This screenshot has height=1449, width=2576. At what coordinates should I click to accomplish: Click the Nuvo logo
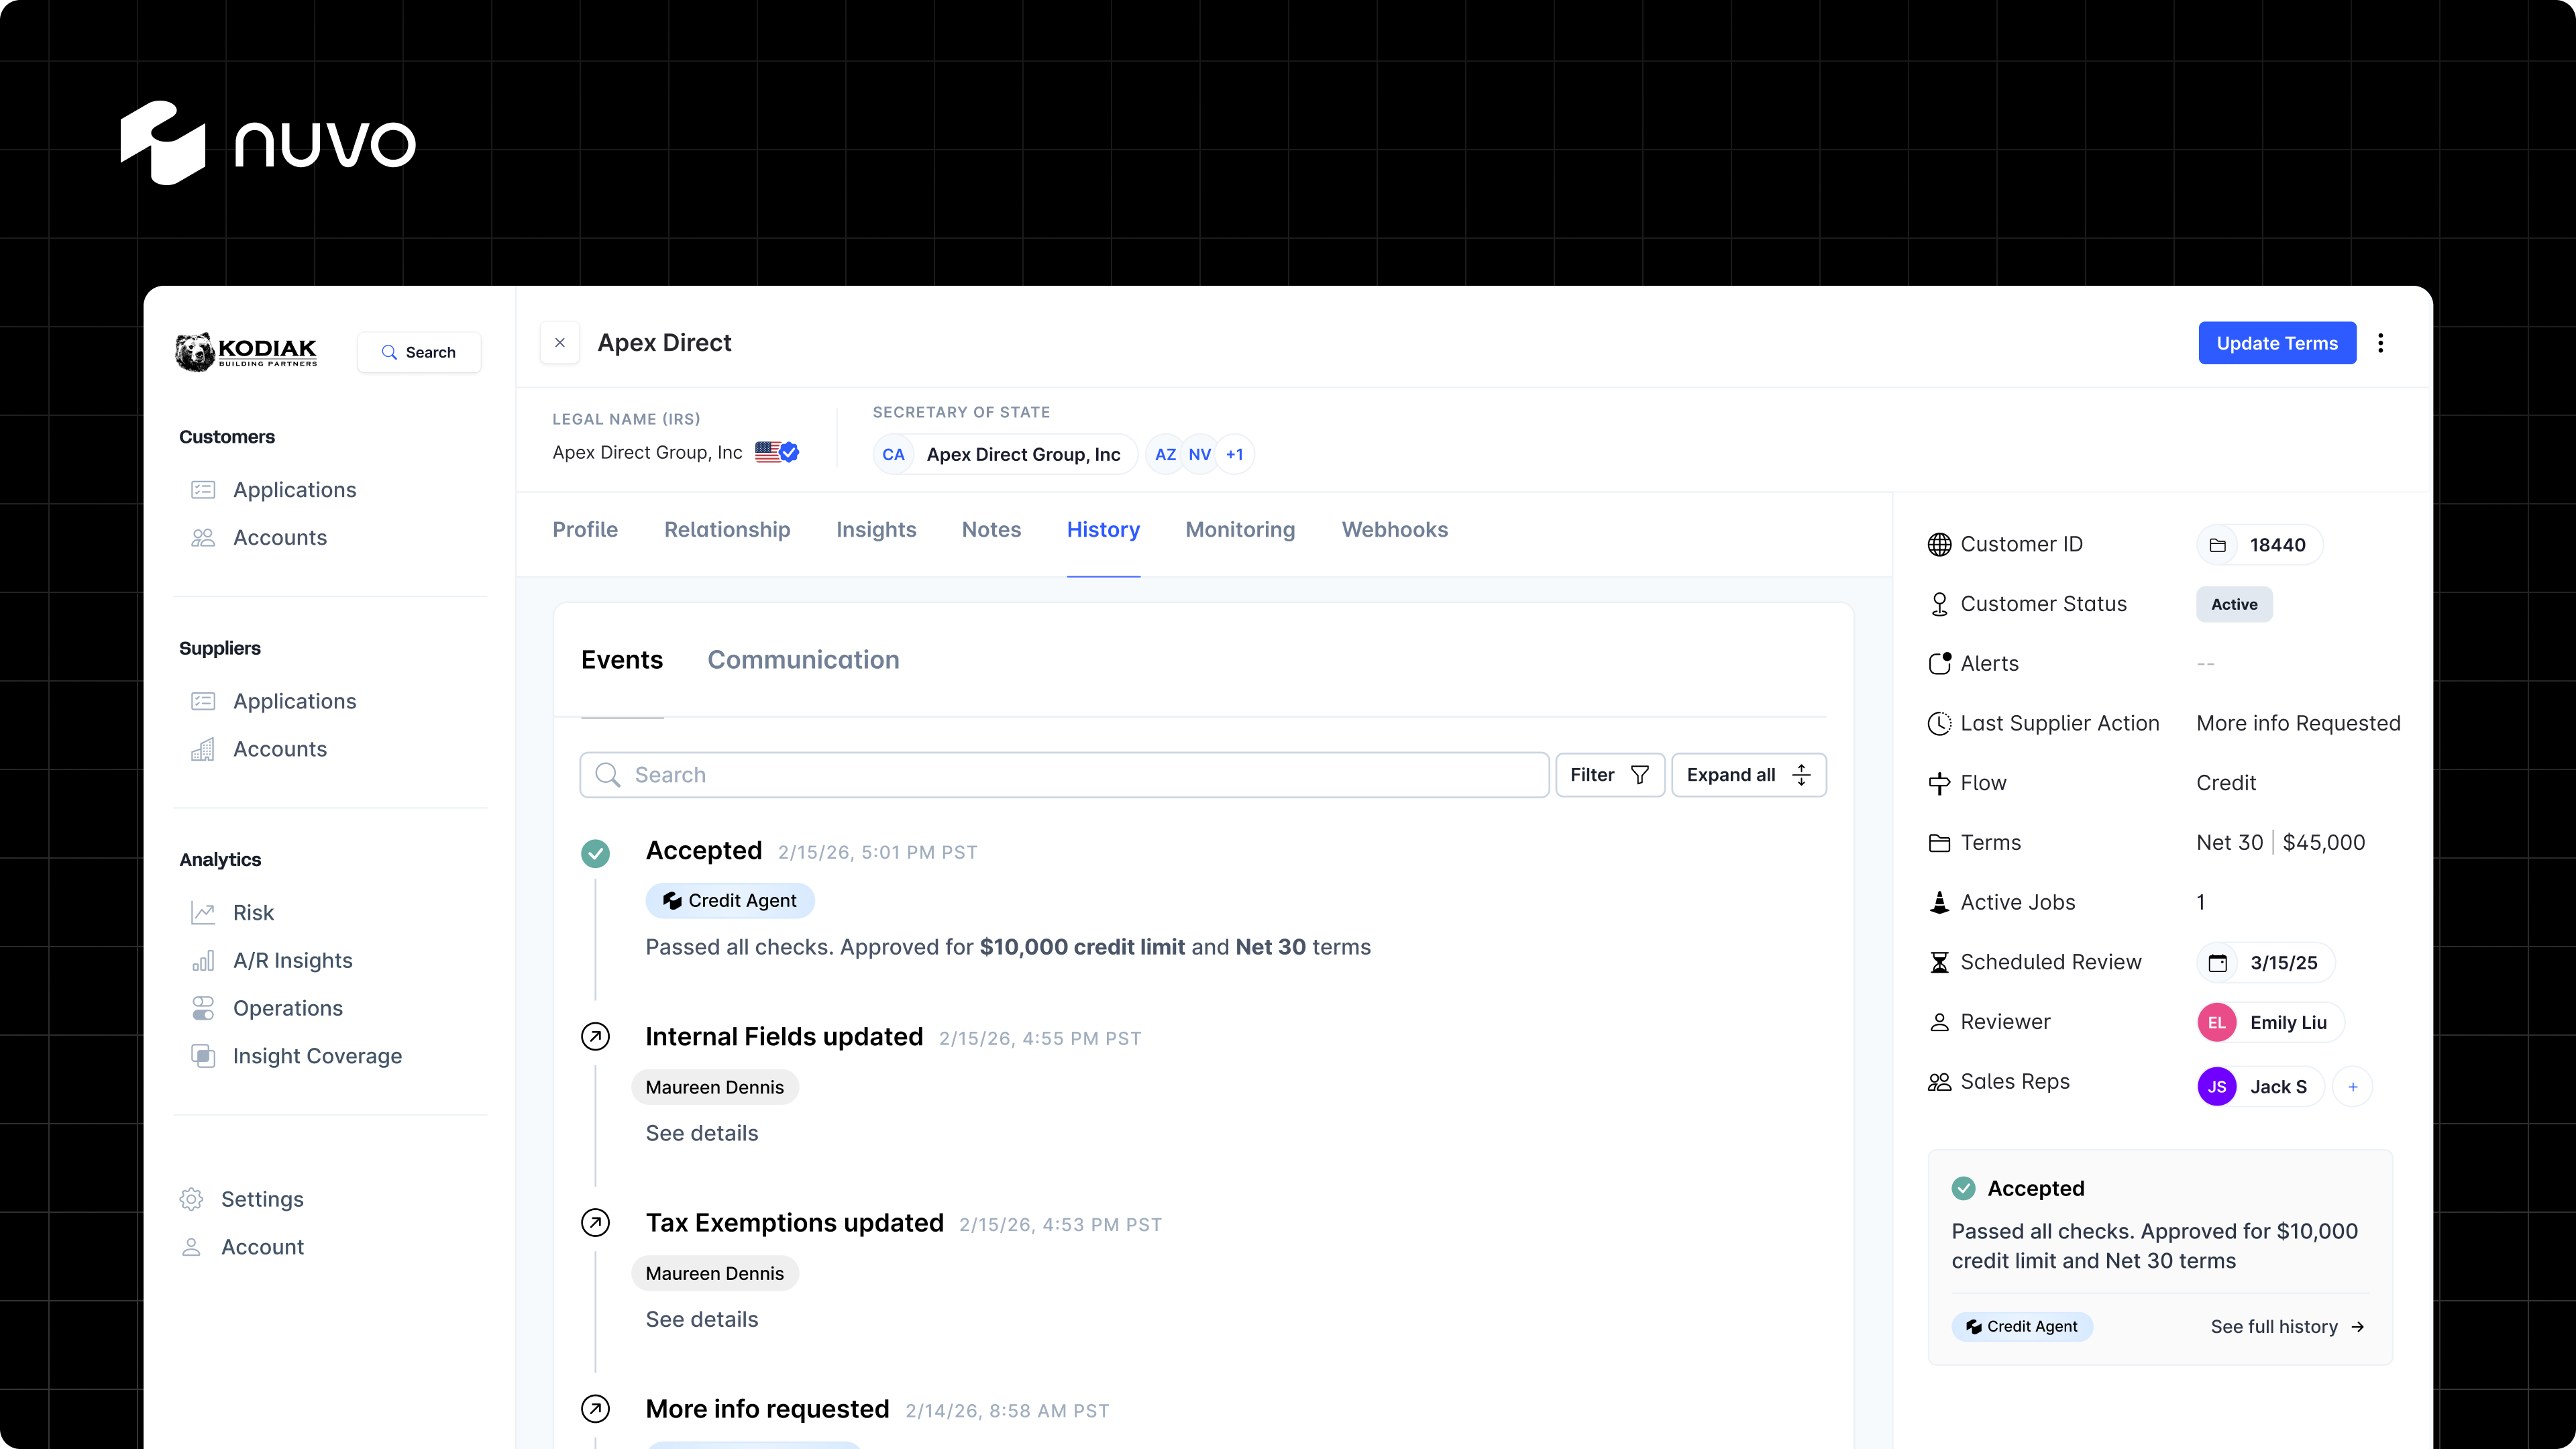click(x=268, y=143)
